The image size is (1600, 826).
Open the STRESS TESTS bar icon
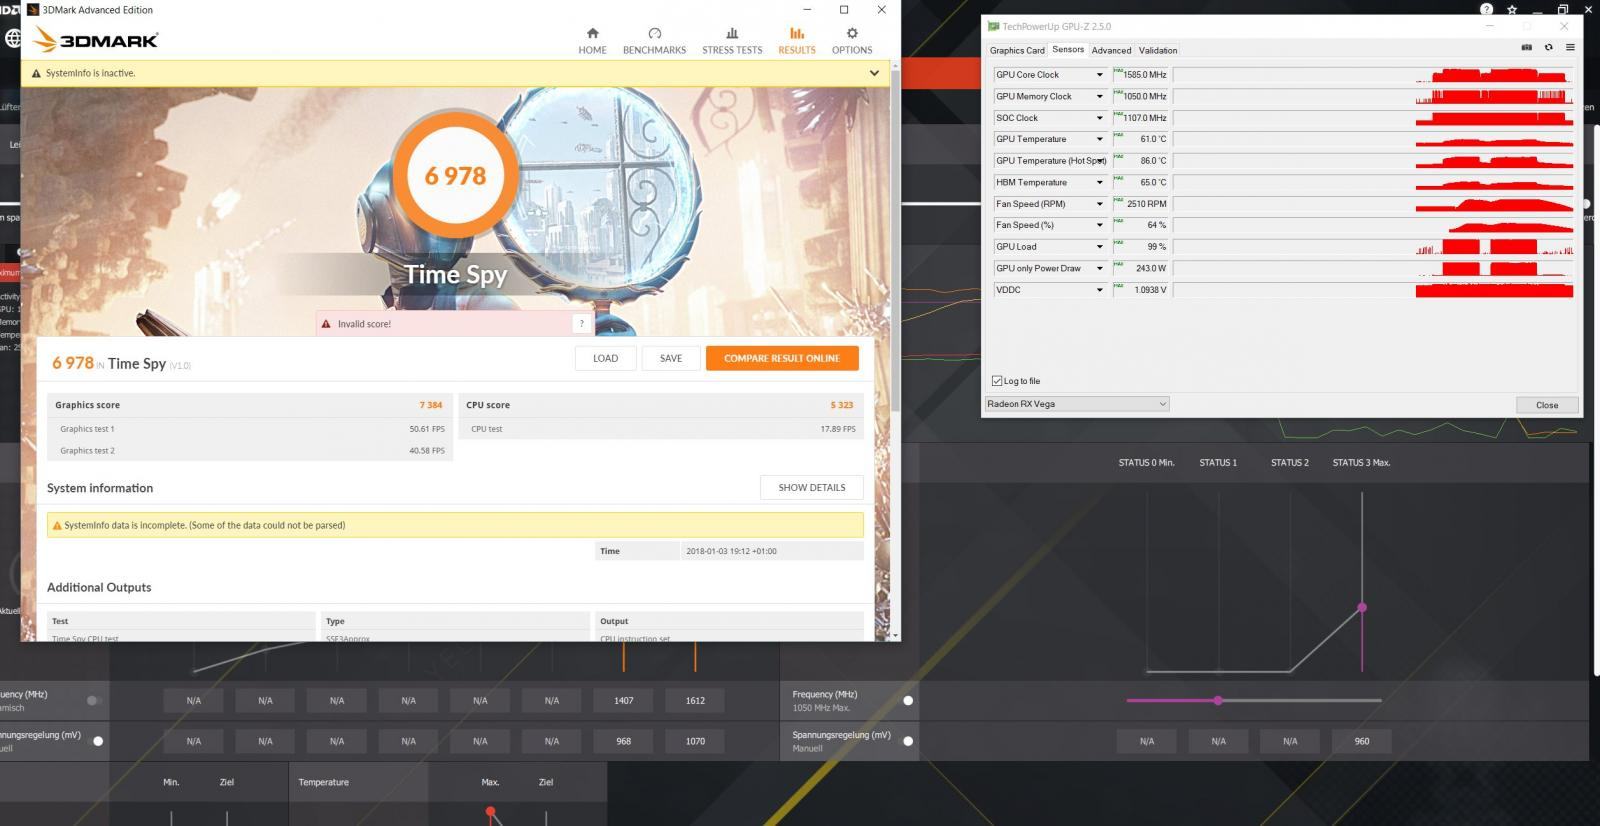[x=732, y=33]
